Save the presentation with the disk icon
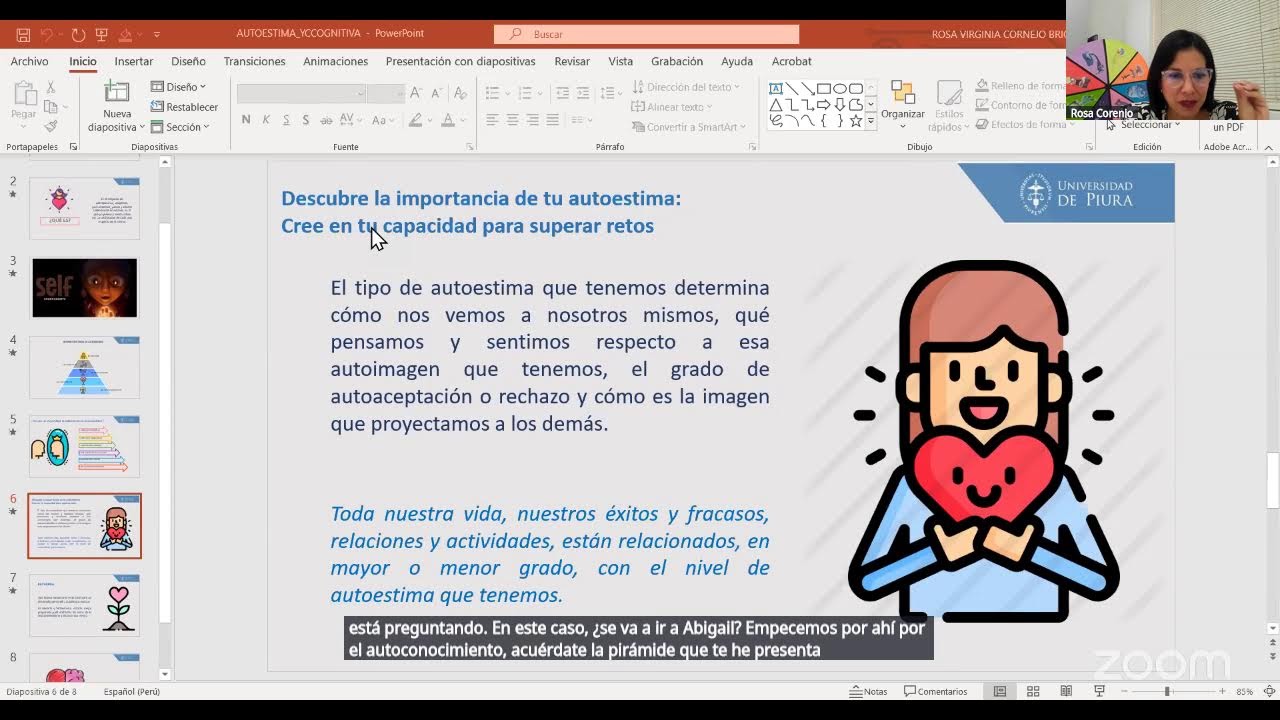 [x=23, y=34]
